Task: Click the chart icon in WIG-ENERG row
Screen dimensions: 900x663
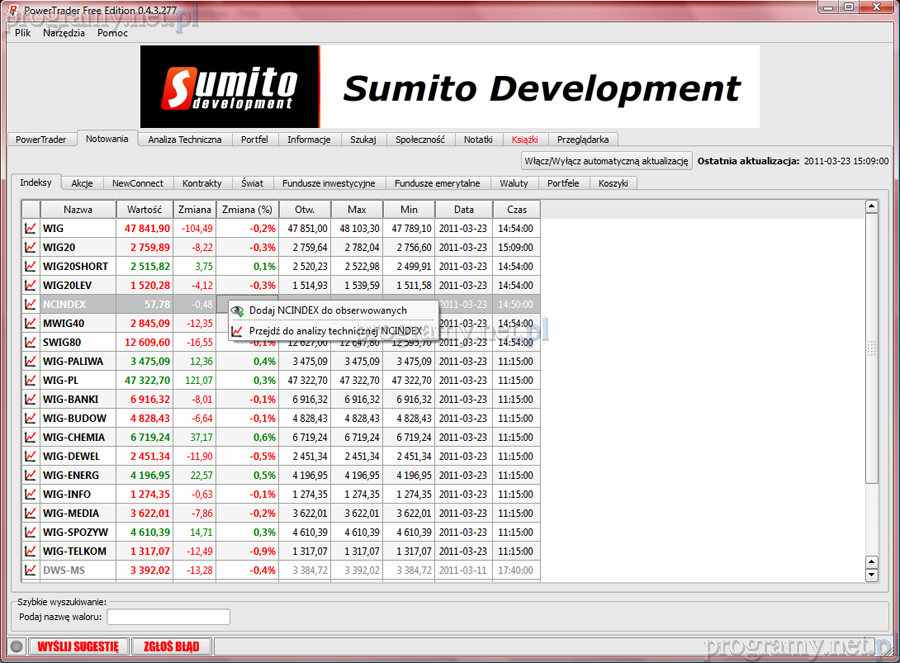Action: (x=31, y=475)
